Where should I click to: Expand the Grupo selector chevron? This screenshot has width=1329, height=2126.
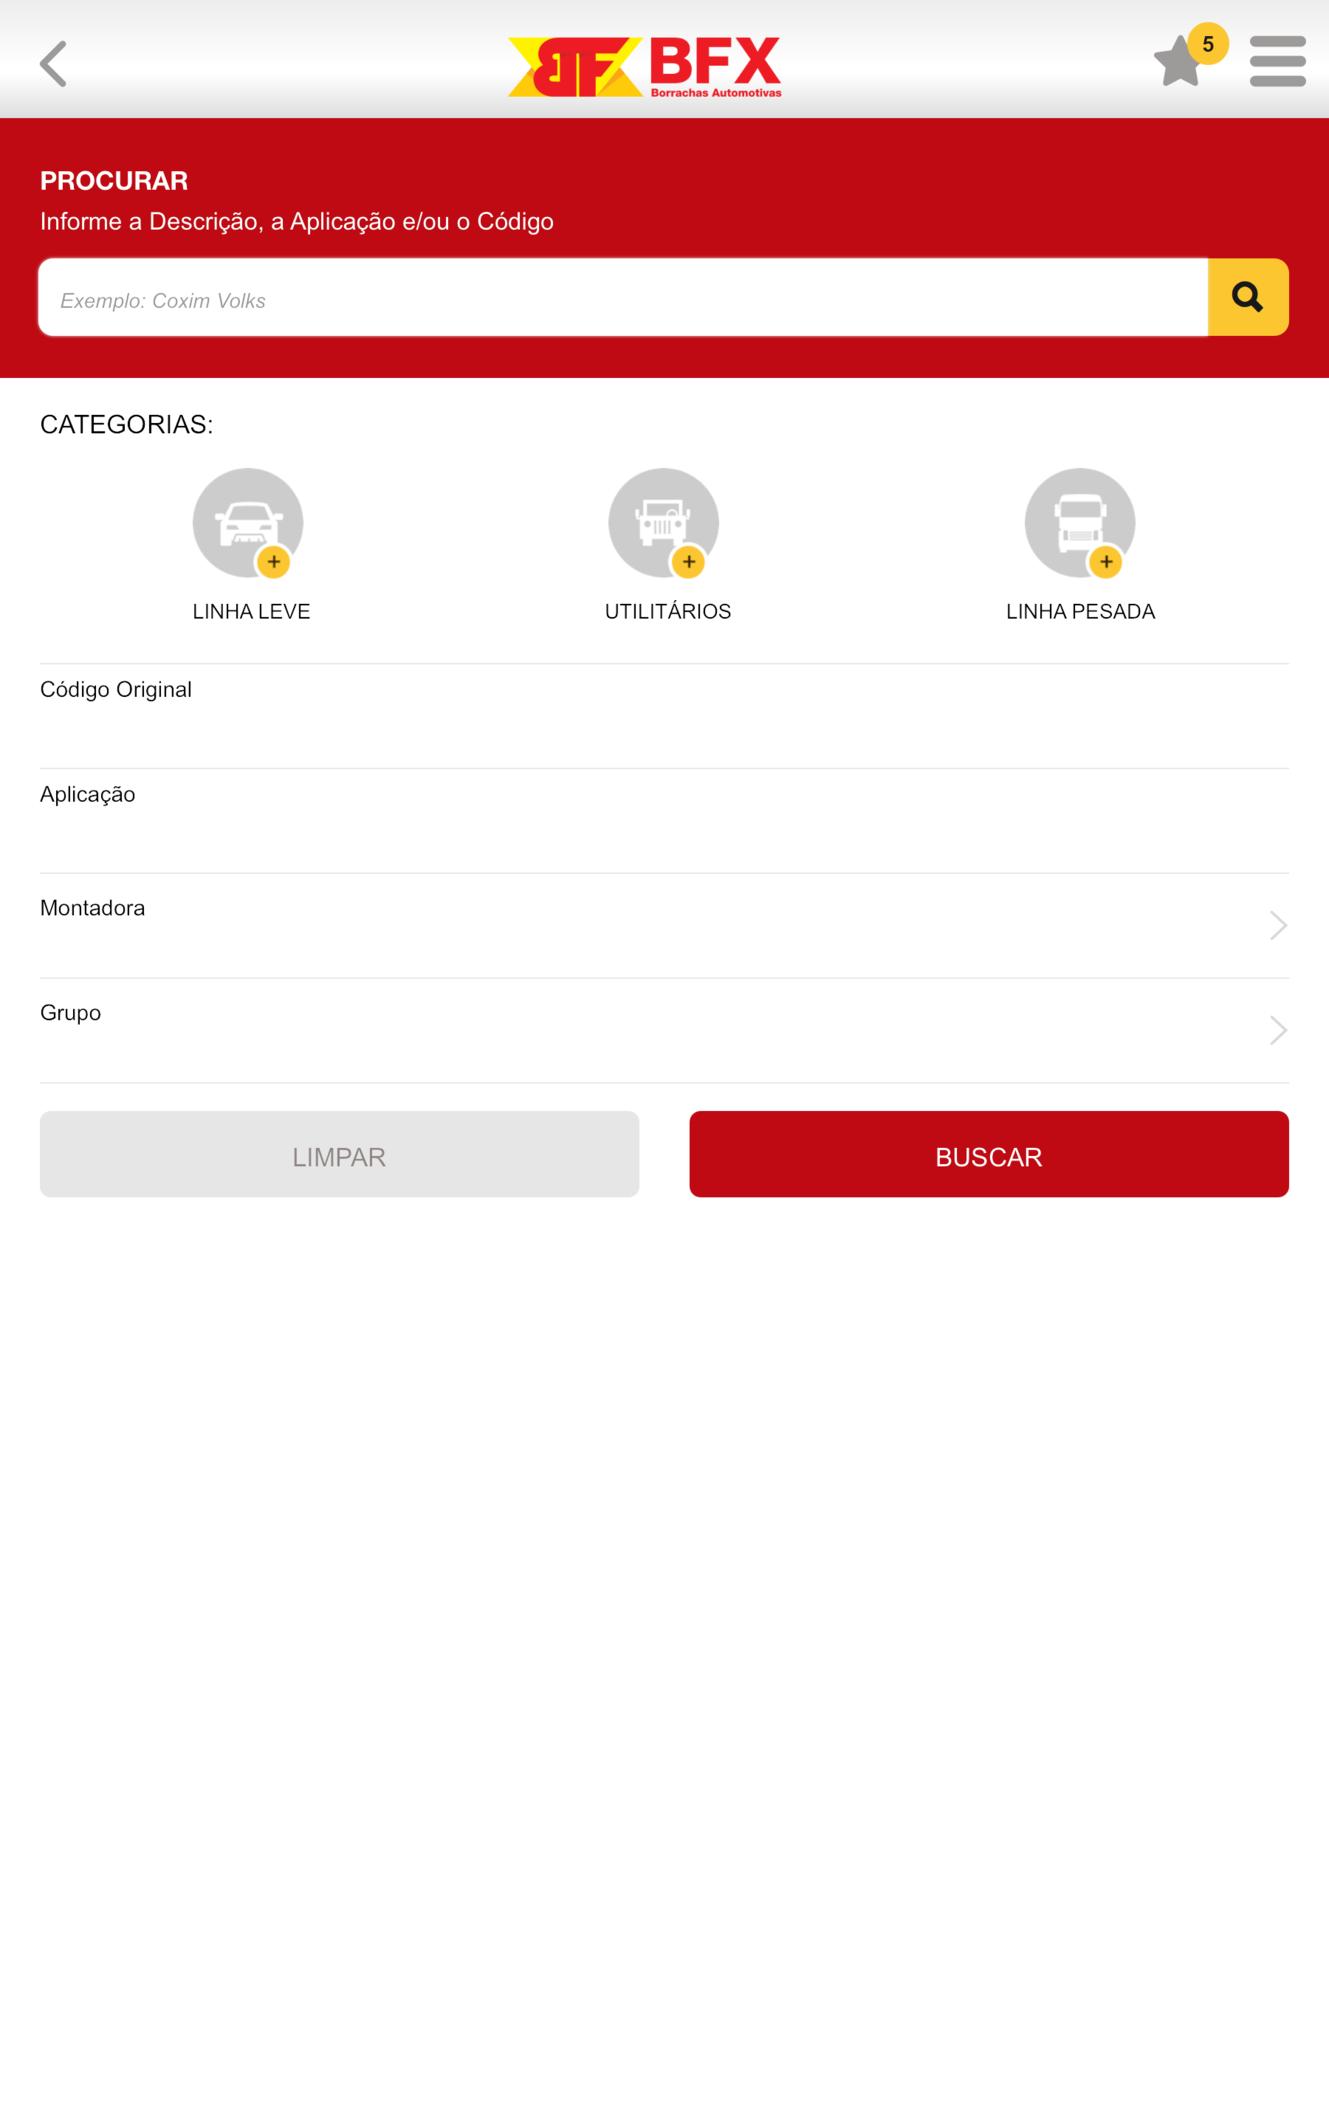pos(1278,1030)
